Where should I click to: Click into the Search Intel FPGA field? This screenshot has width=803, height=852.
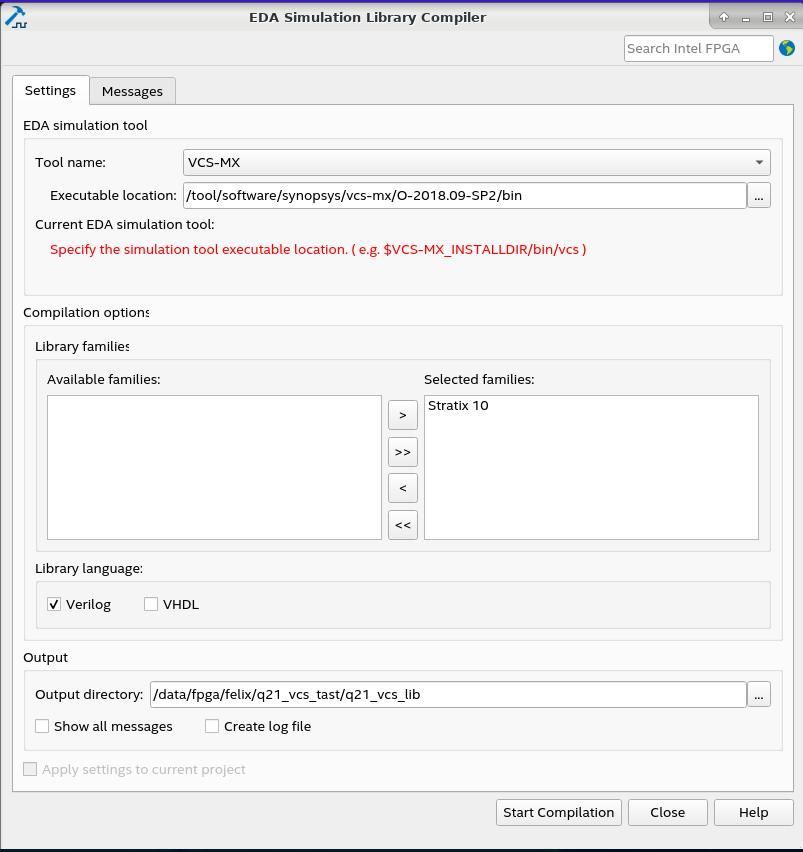click(x=699, y=48)
